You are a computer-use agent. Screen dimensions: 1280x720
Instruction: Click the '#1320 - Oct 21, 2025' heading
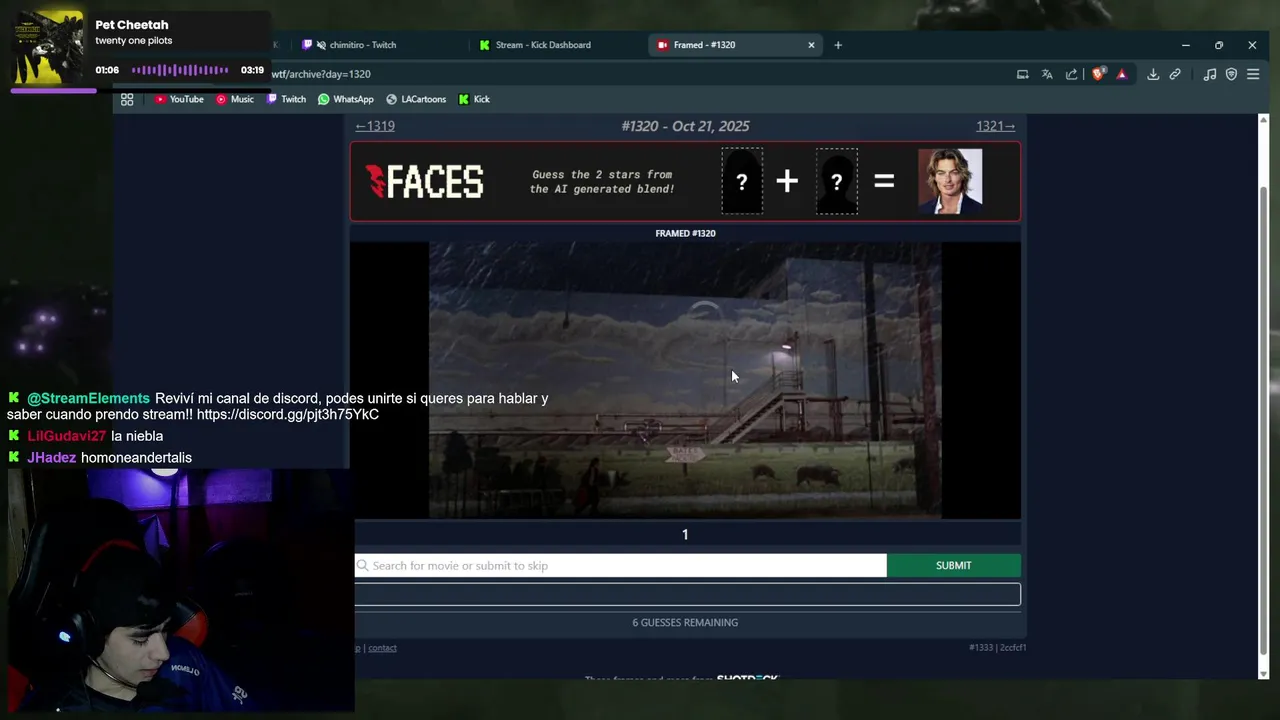(x=685, y=126)
